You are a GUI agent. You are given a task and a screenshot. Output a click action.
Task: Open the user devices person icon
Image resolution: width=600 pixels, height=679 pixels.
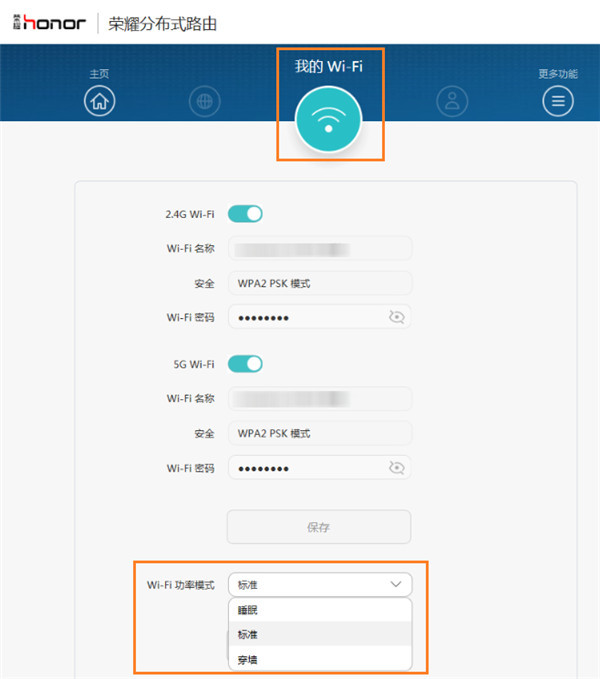tap(452, 101)
